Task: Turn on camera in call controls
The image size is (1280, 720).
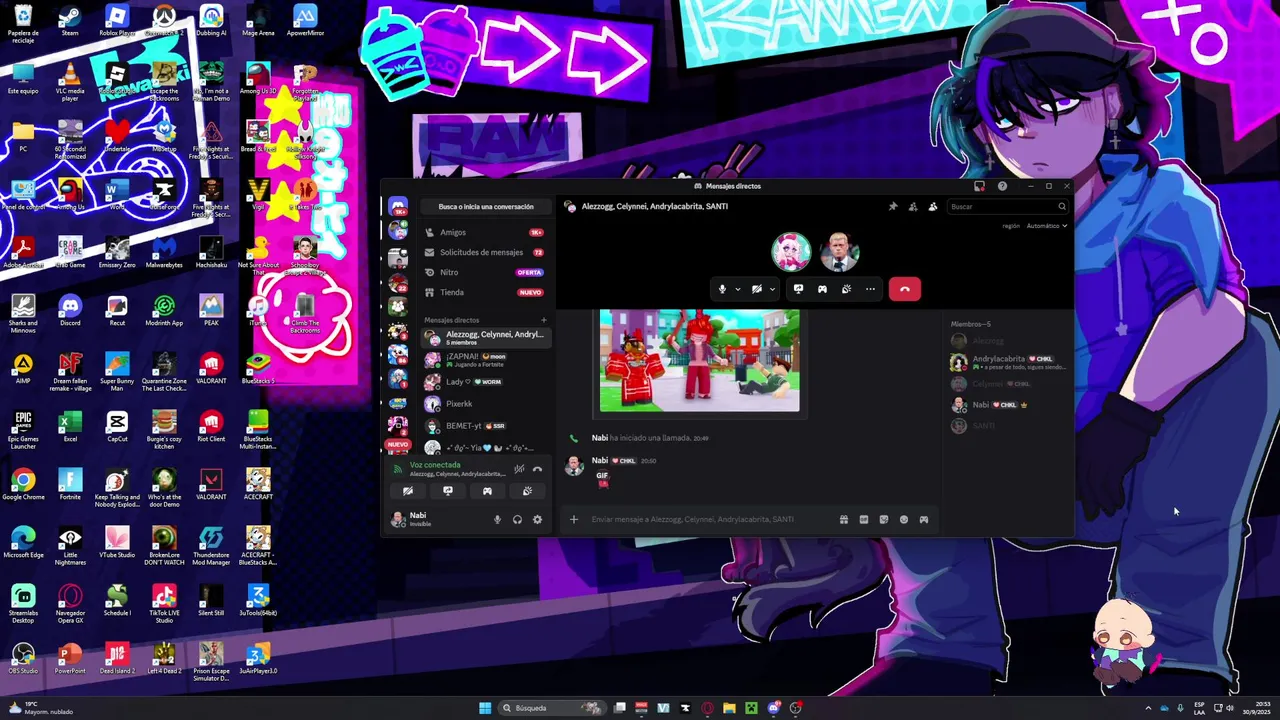Action: click(756, 289)
